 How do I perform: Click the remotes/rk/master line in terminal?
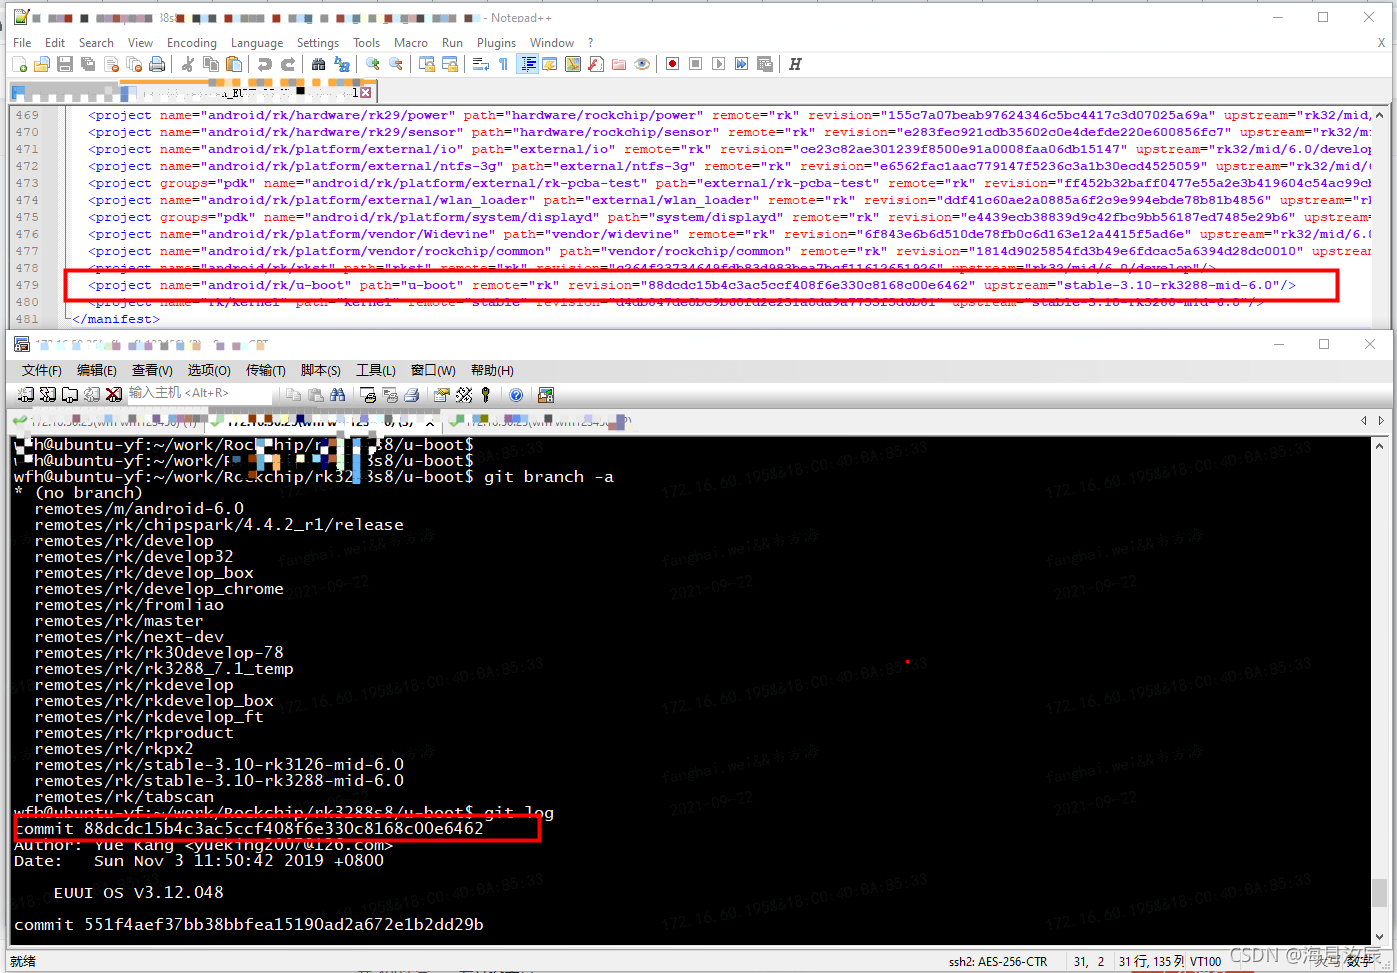click(119, 621)
